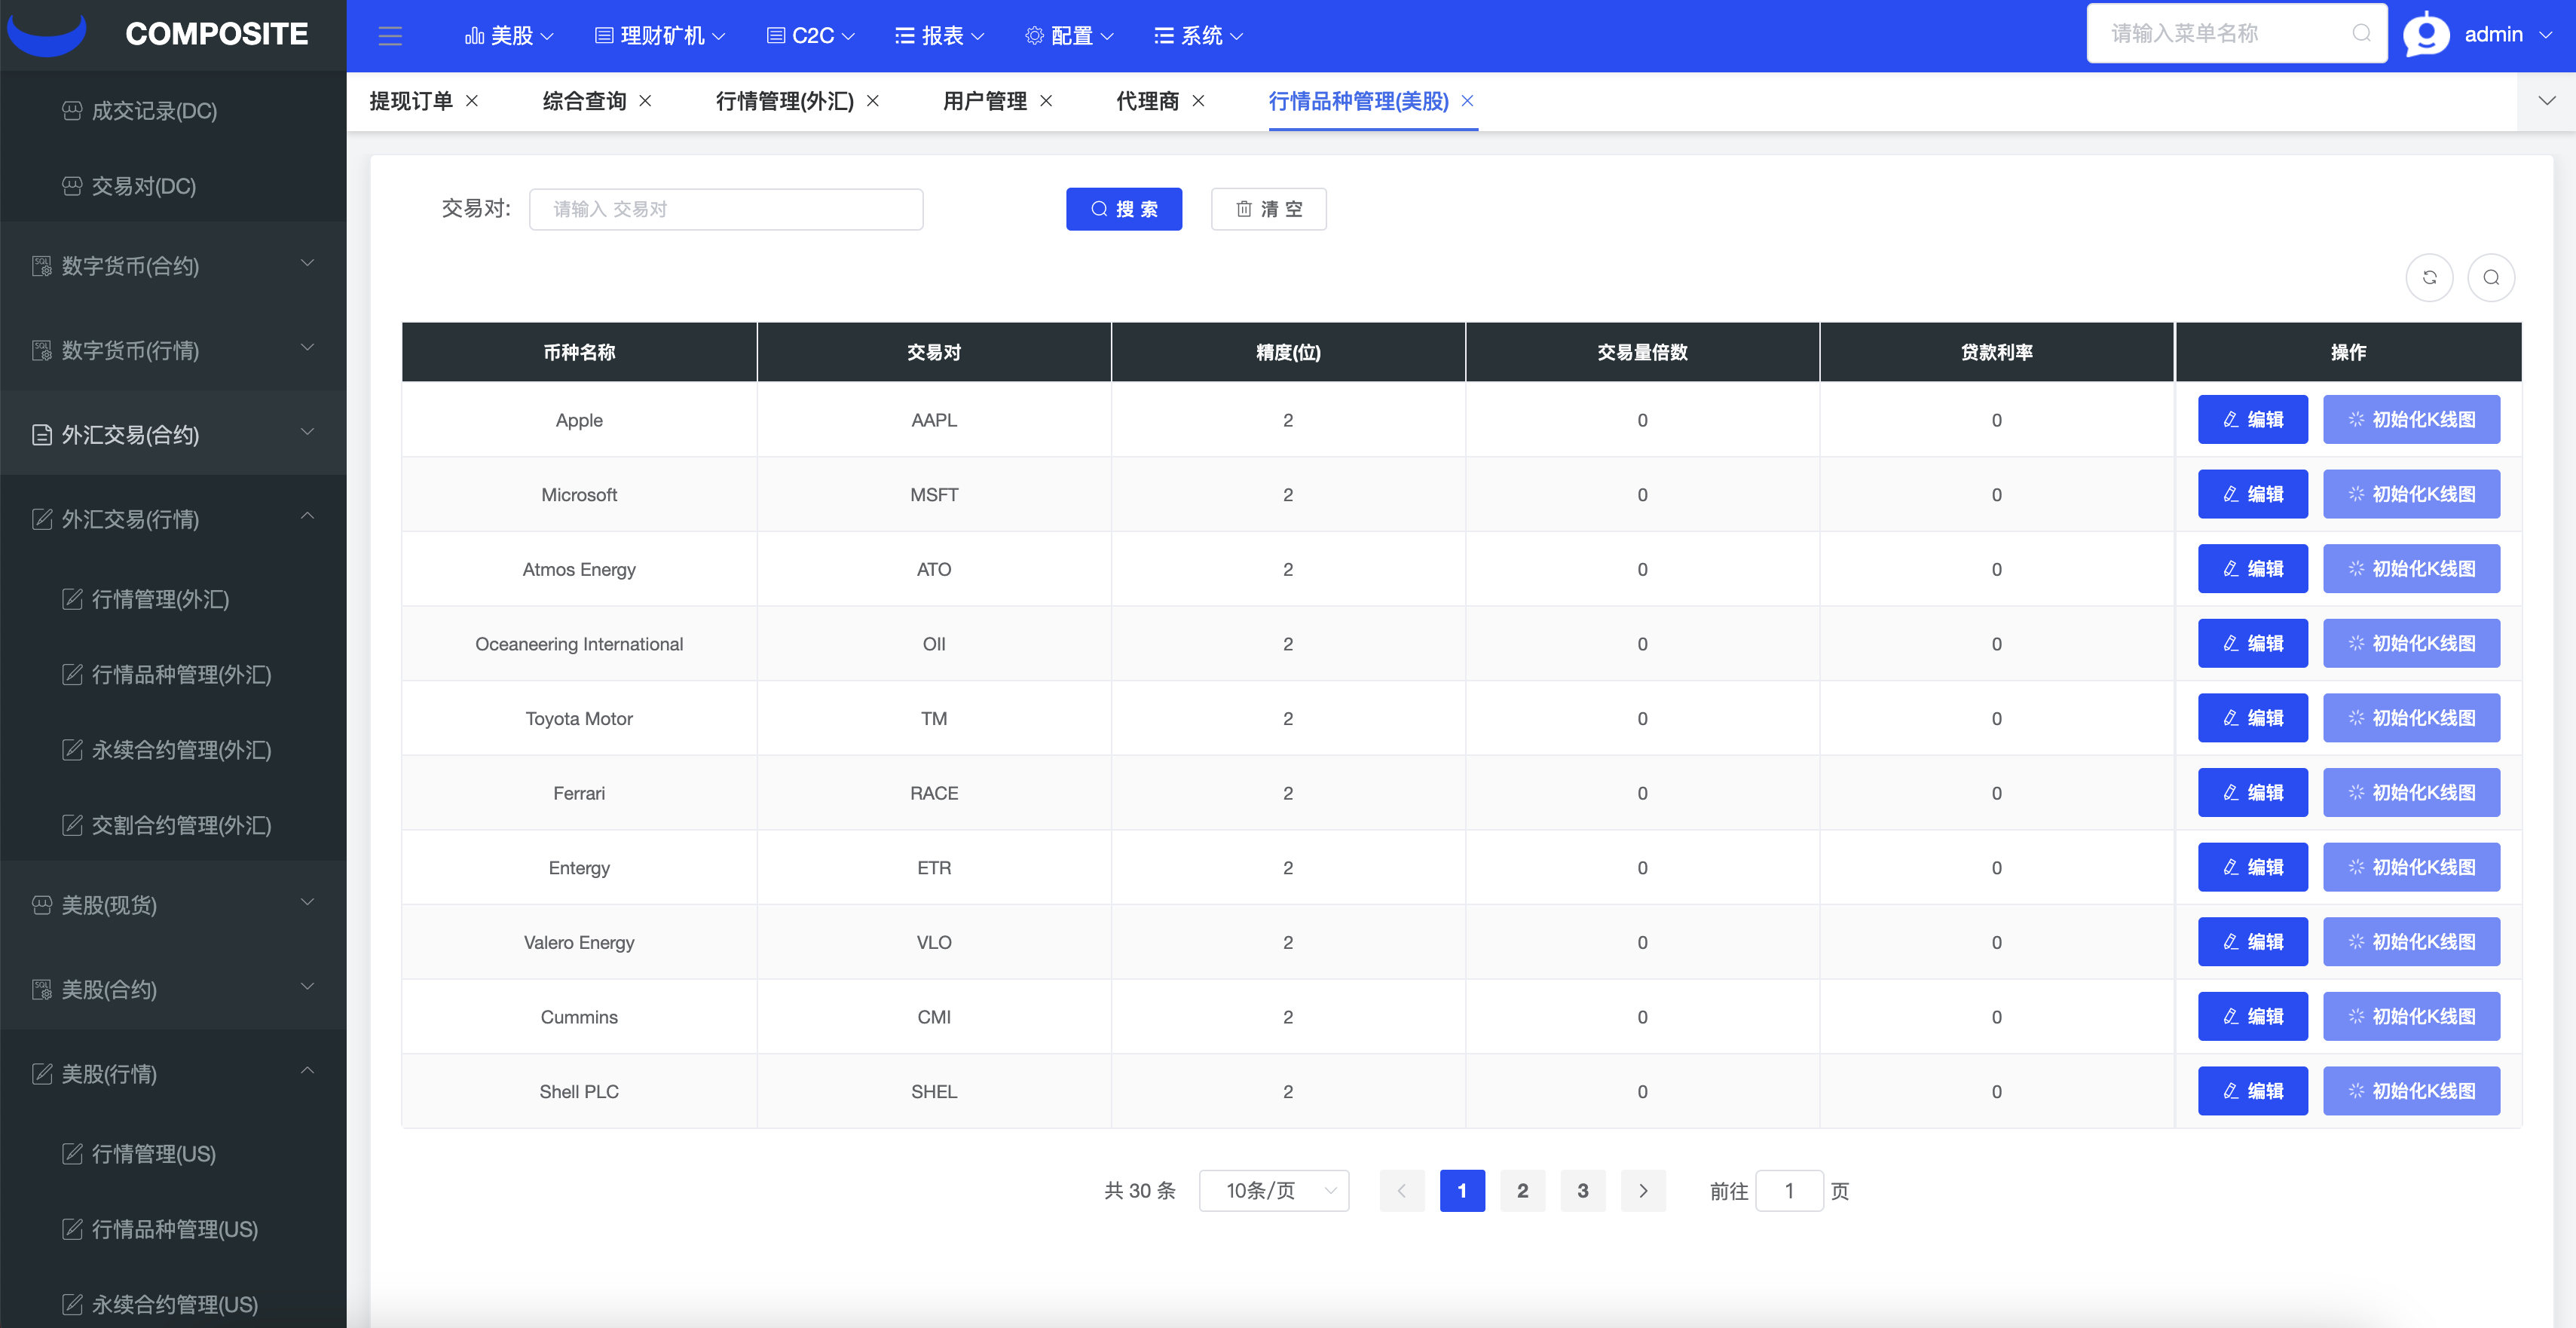Image resolution: width=2576 pixels, height=1328 pixels.
Task: Open the 系统 dropdown menu
Action: [1198, 35]
